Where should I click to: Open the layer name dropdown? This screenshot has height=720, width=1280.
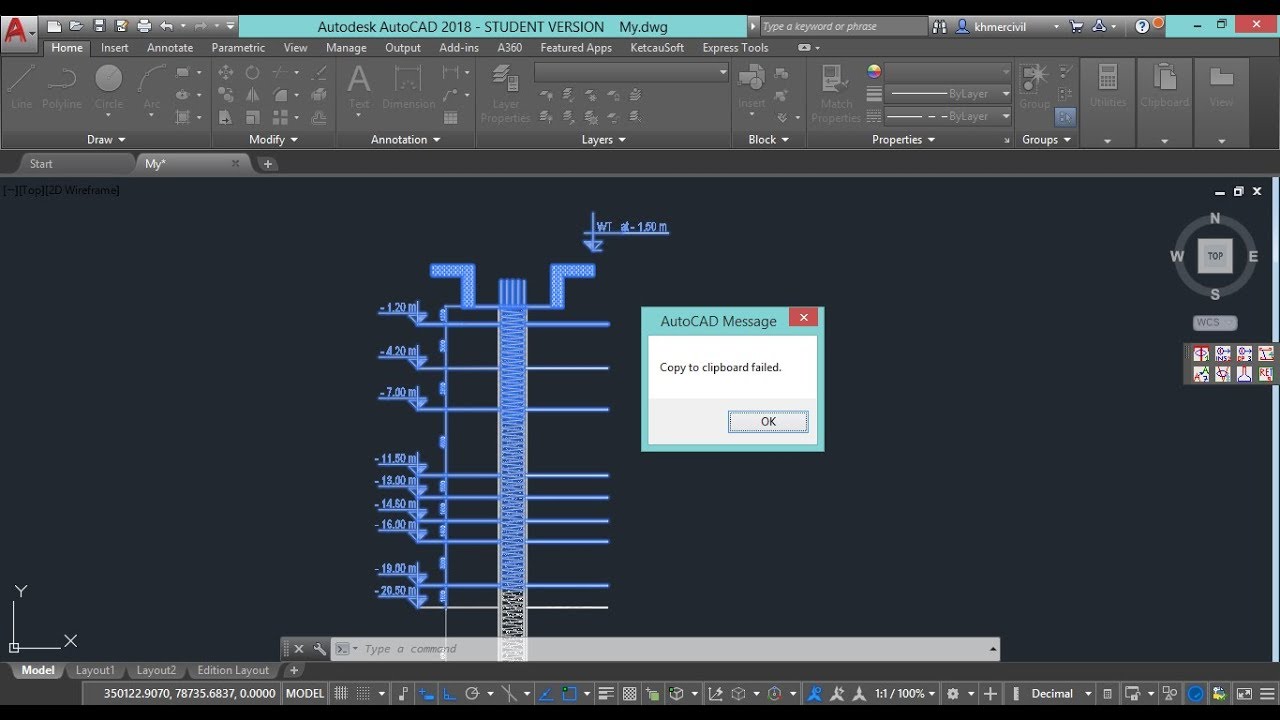[631, 72]
